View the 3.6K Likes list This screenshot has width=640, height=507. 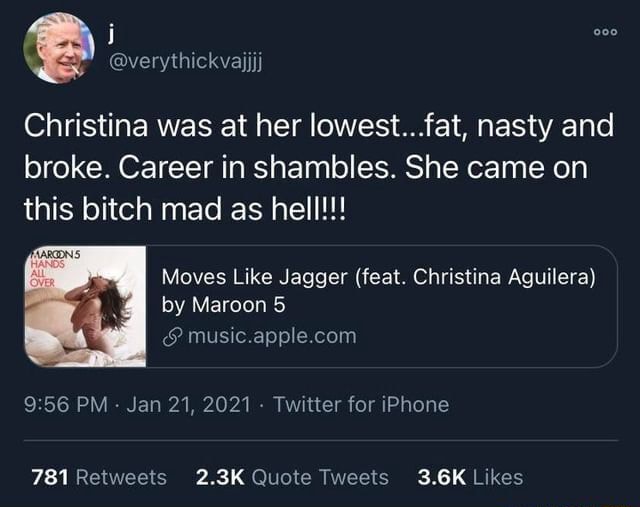pyautogui.click(x=469, y=477)
